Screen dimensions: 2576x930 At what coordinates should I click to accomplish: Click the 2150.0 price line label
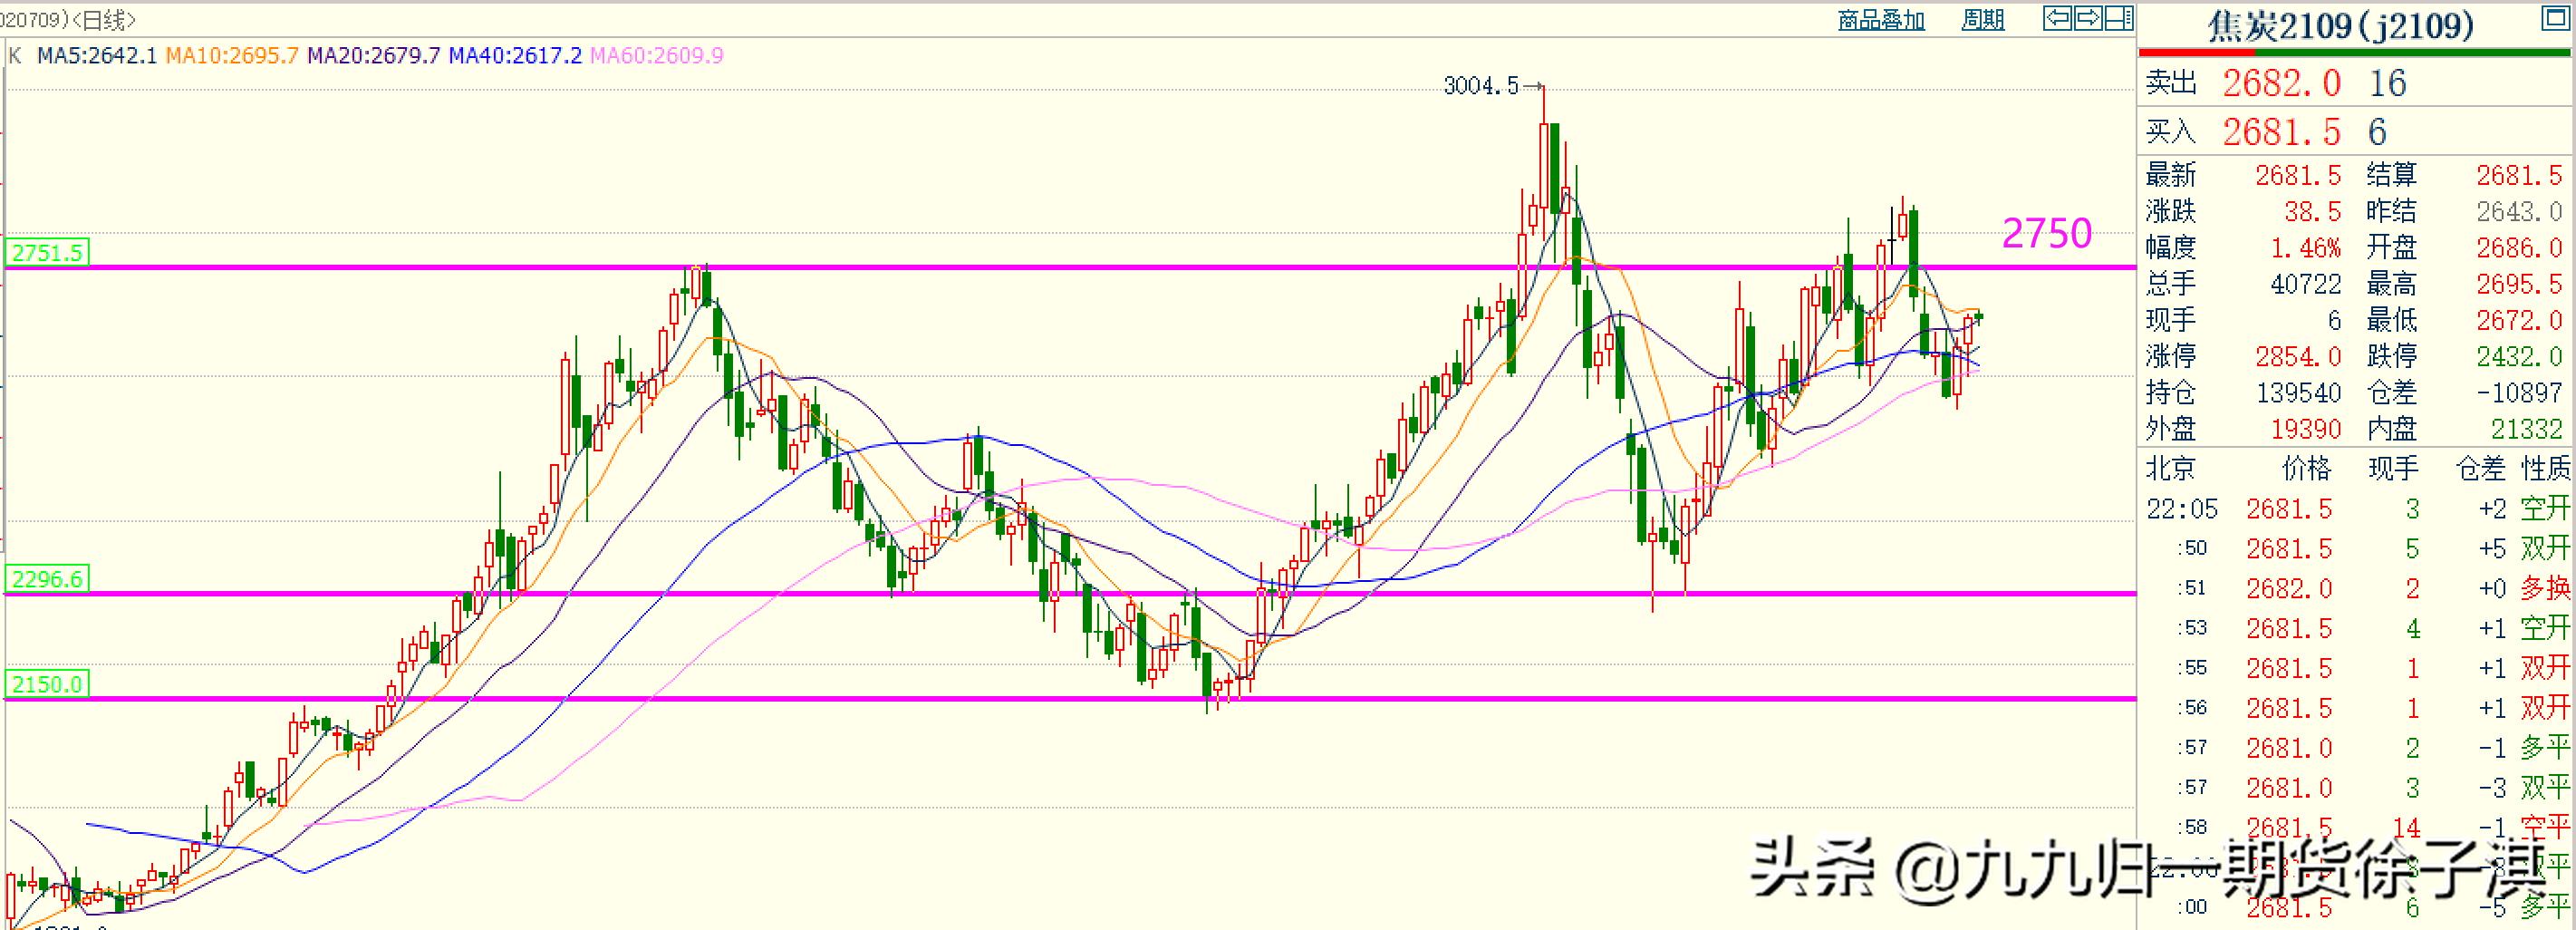pos(47,685)
